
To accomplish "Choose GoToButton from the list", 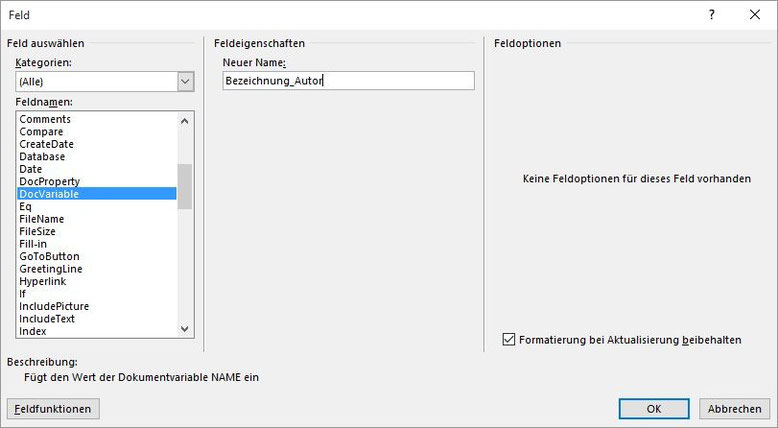I will click(x=49, y=256).
